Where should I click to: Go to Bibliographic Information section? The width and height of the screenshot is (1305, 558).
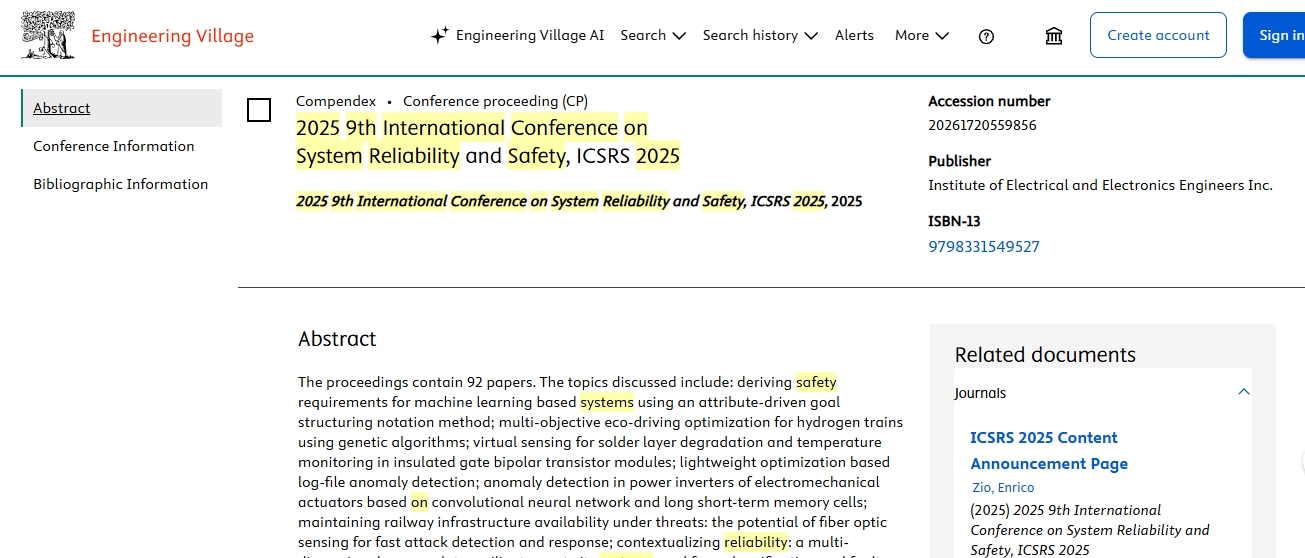(x=121, y=184)
